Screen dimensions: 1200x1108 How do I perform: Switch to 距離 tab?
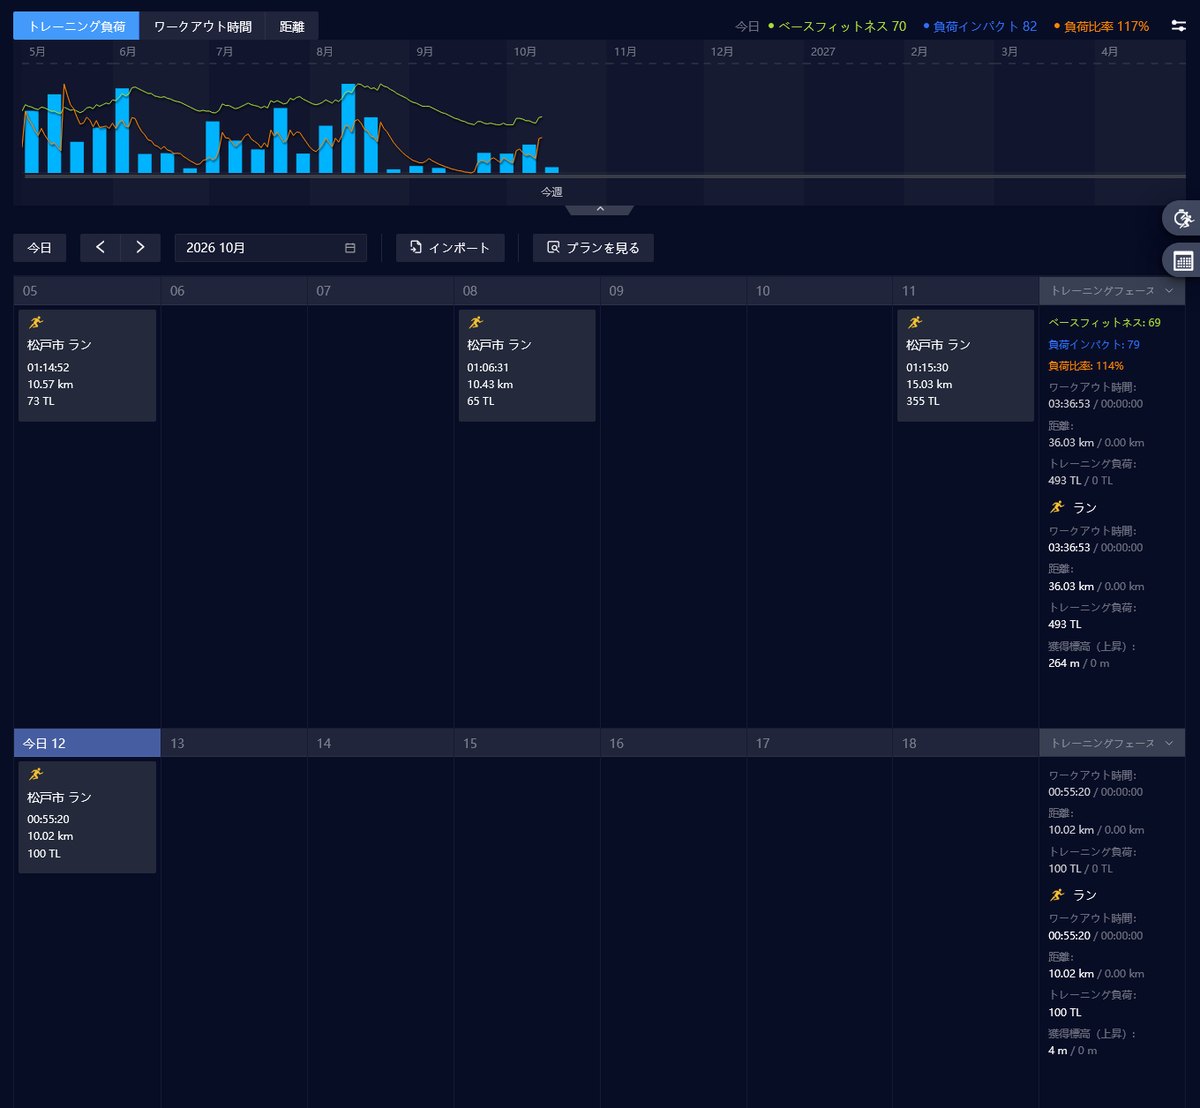292,26
